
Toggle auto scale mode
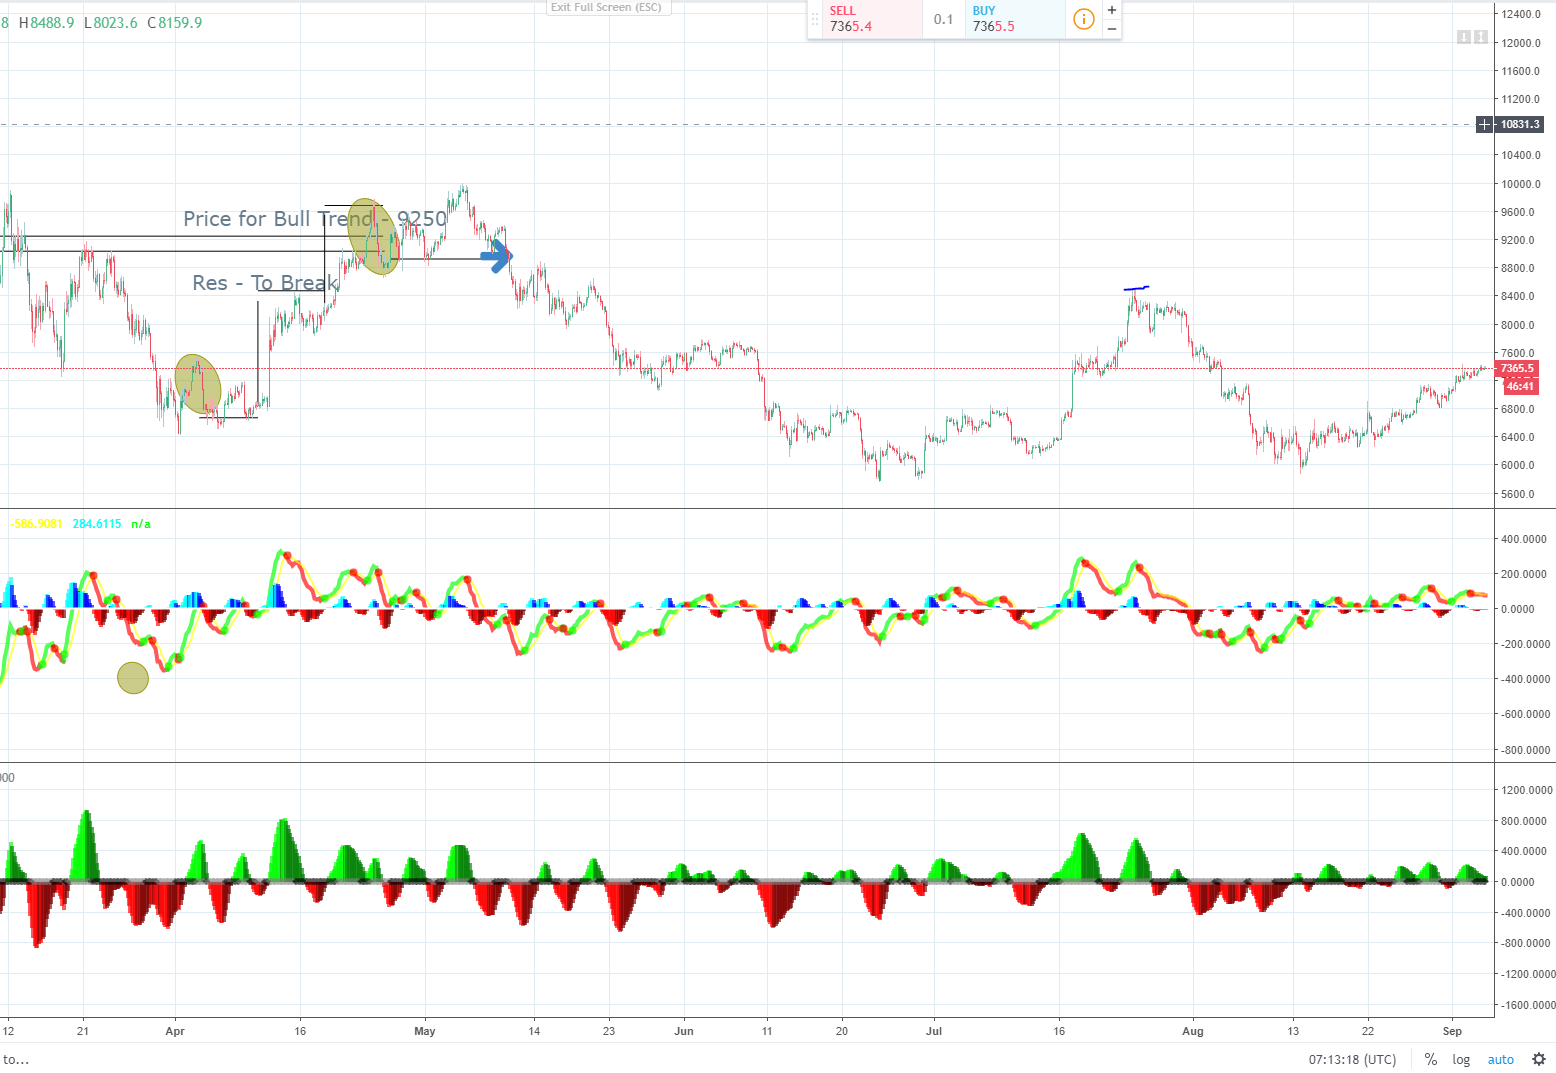tap(1500, 1059)
